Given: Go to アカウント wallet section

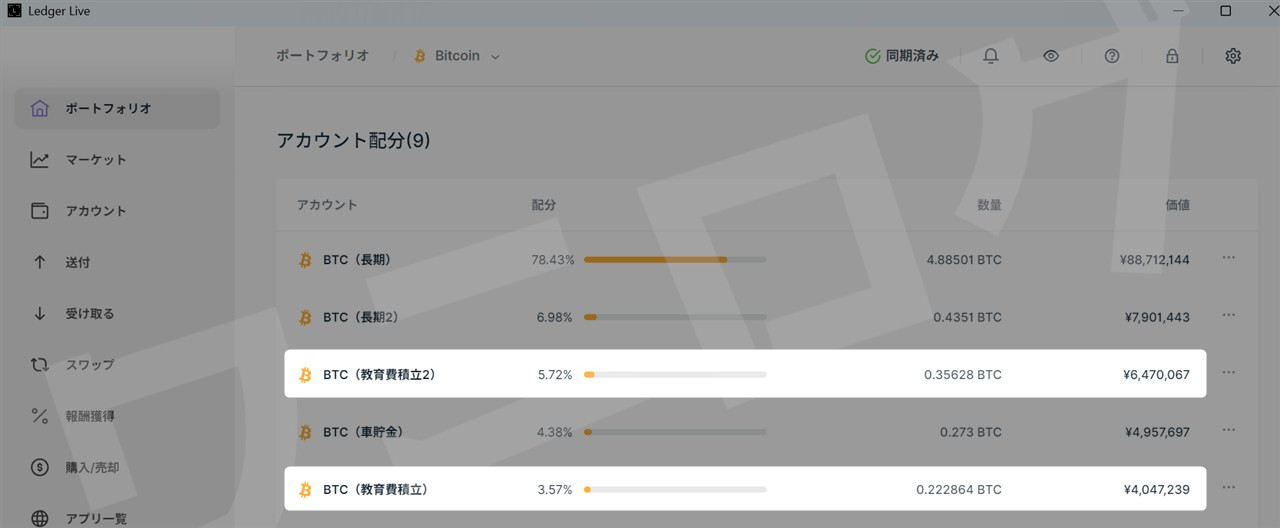Looking at the screenshot, I should pos(96,211).
